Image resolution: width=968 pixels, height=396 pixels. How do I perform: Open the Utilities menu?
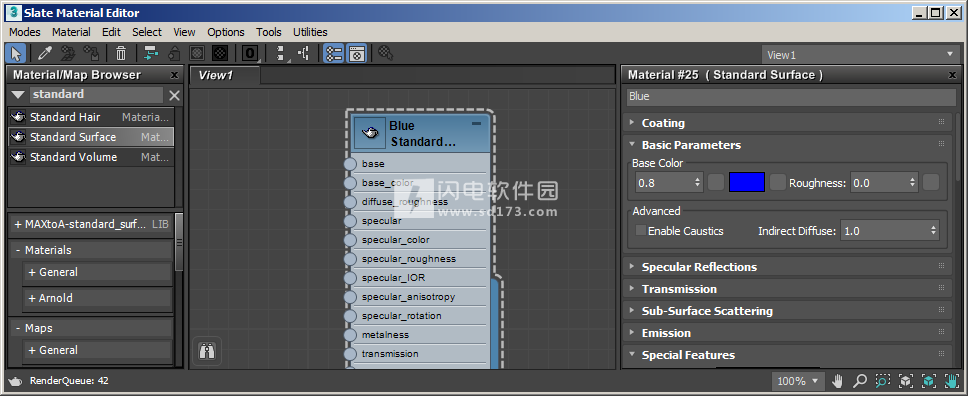click(x=310, y=32)
